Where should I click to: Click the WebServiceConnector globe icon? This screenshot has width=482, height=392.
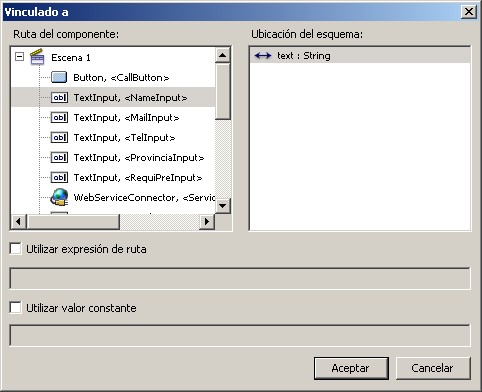59,197
